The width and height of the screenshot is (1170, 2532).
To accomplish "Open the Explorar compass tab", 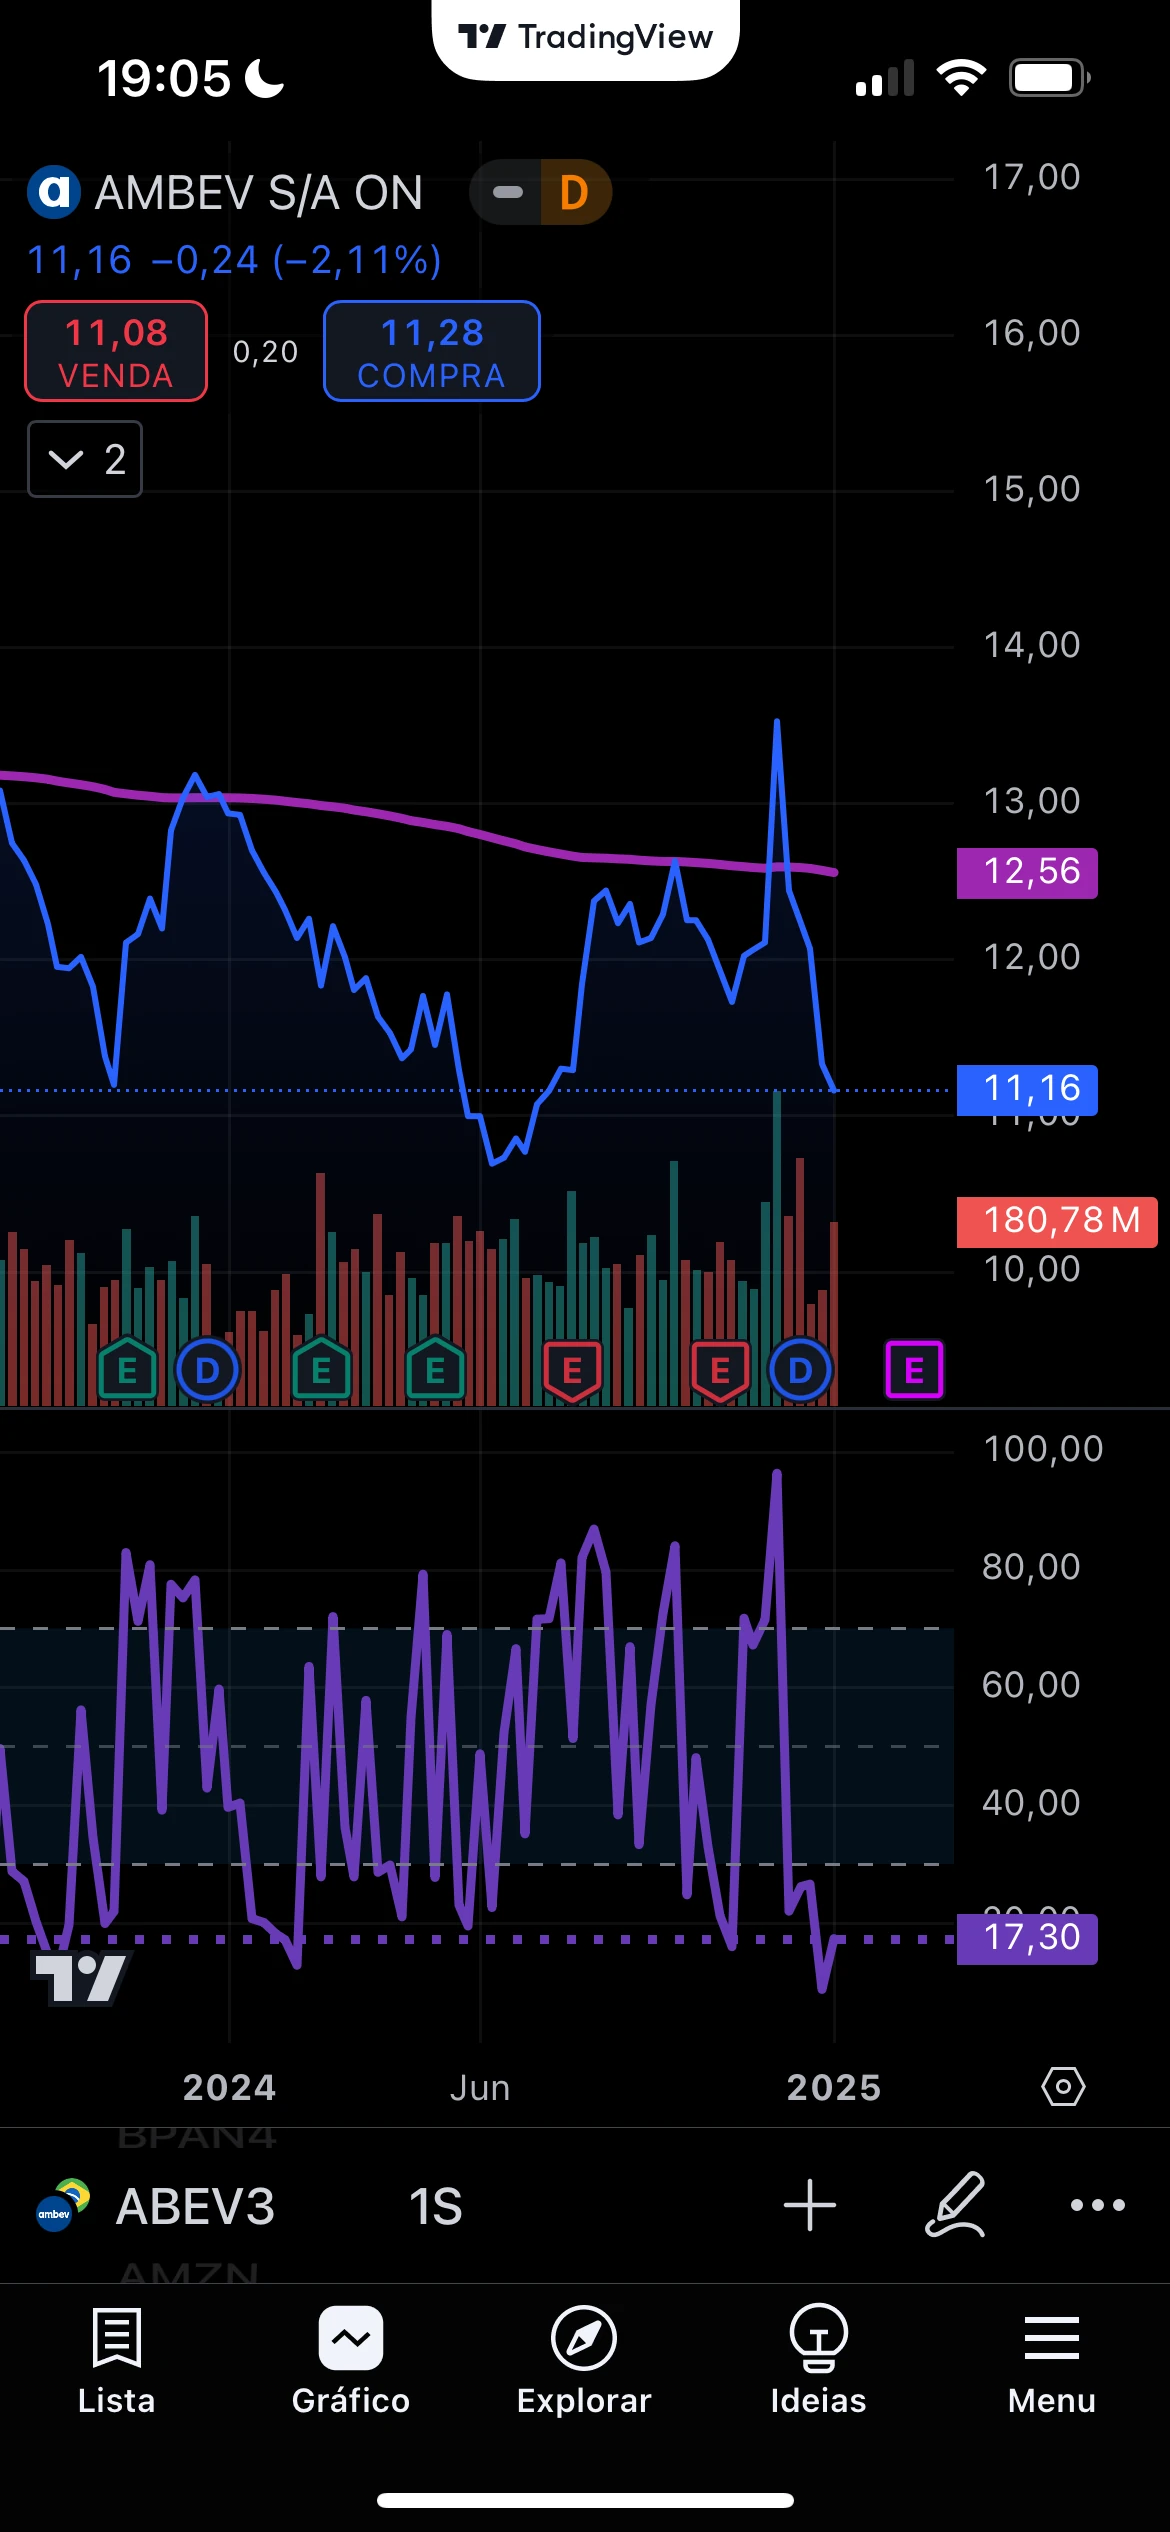I will [x=584, y=2358].
